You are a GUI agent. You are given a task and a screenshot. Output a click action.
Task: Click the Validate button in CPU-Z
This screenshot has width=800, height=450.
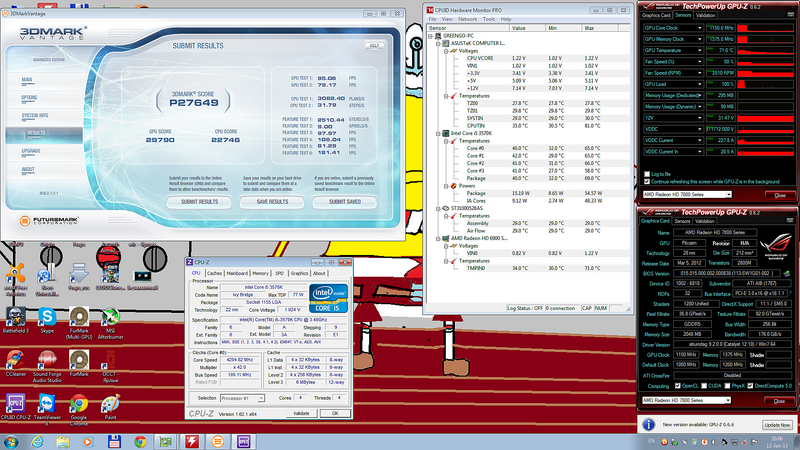(301, 413)
